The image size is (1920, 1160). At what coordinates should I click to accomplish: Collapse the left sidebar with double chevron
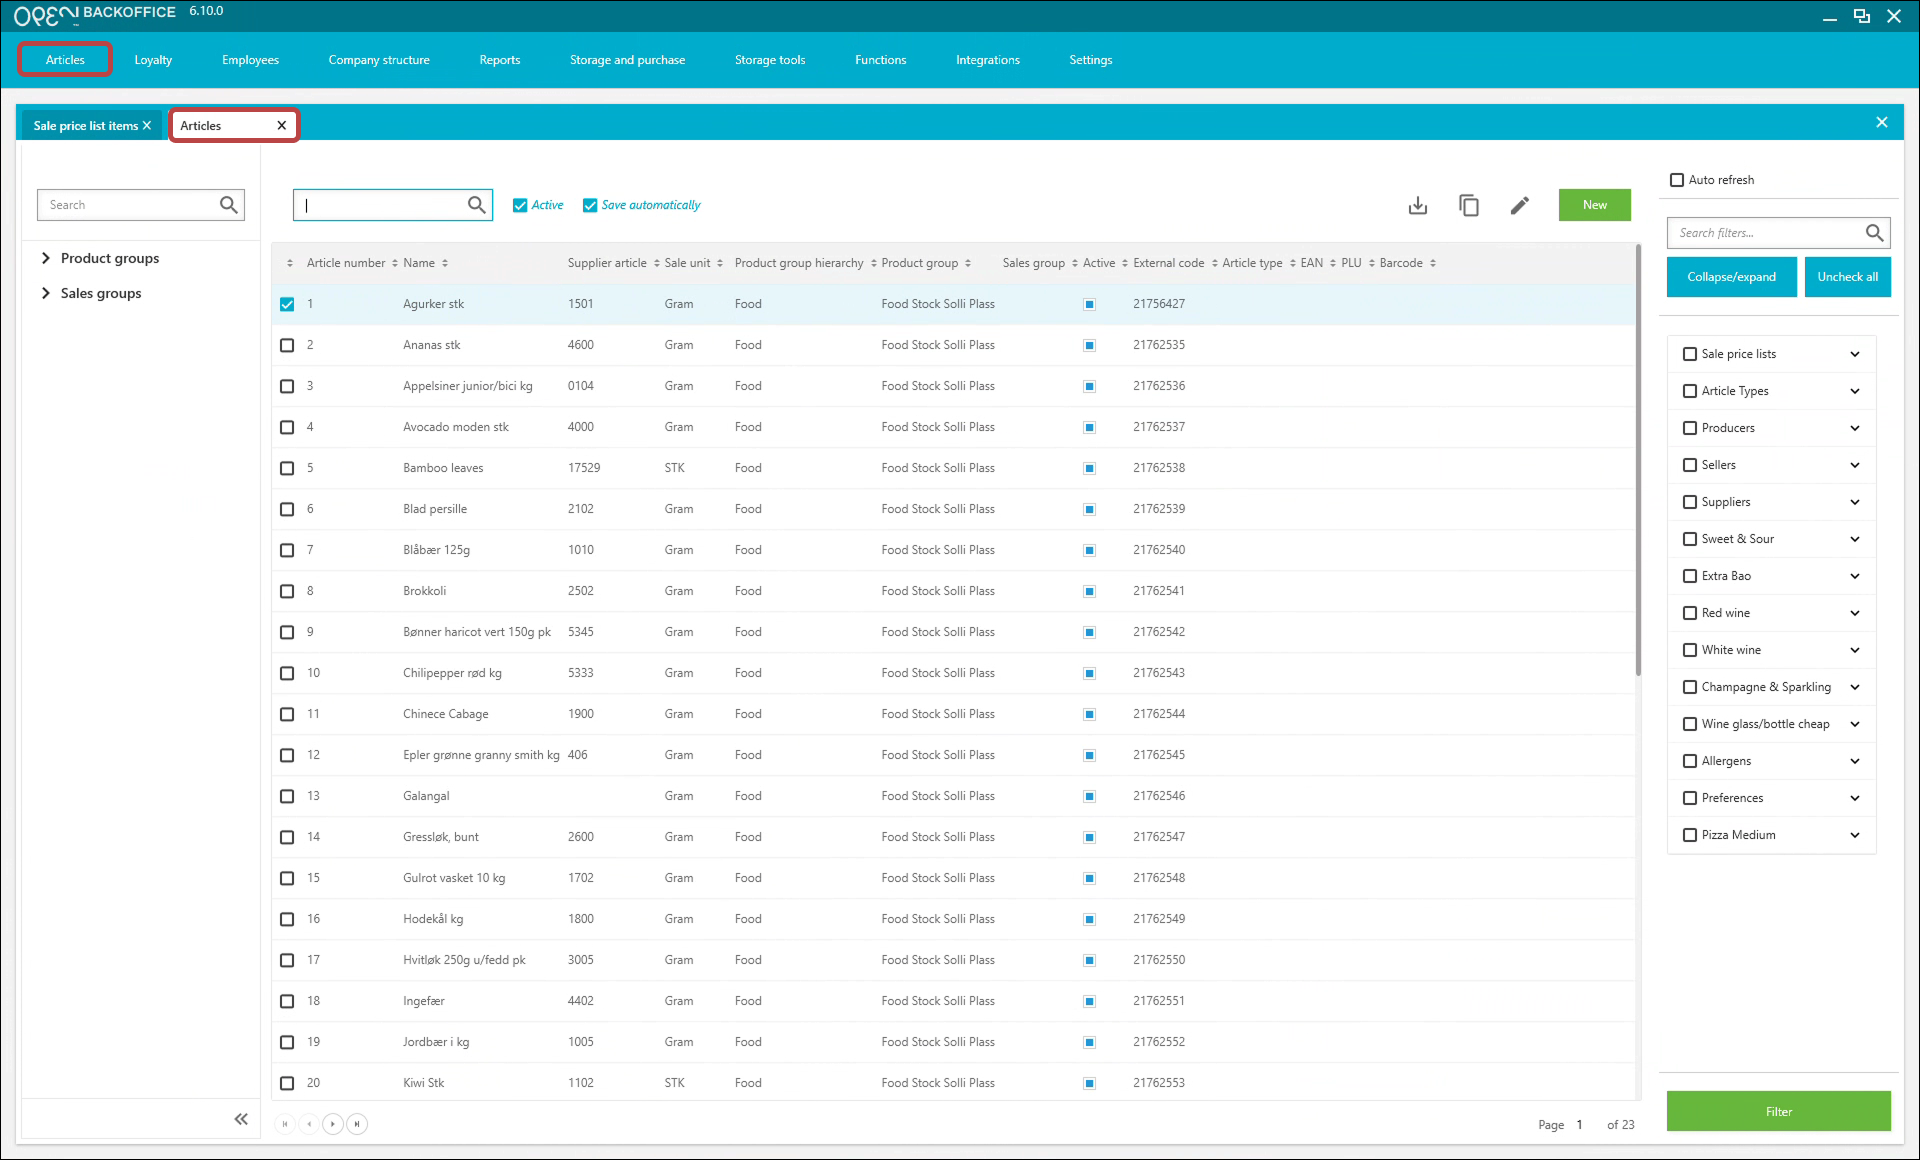(241, 1119)
